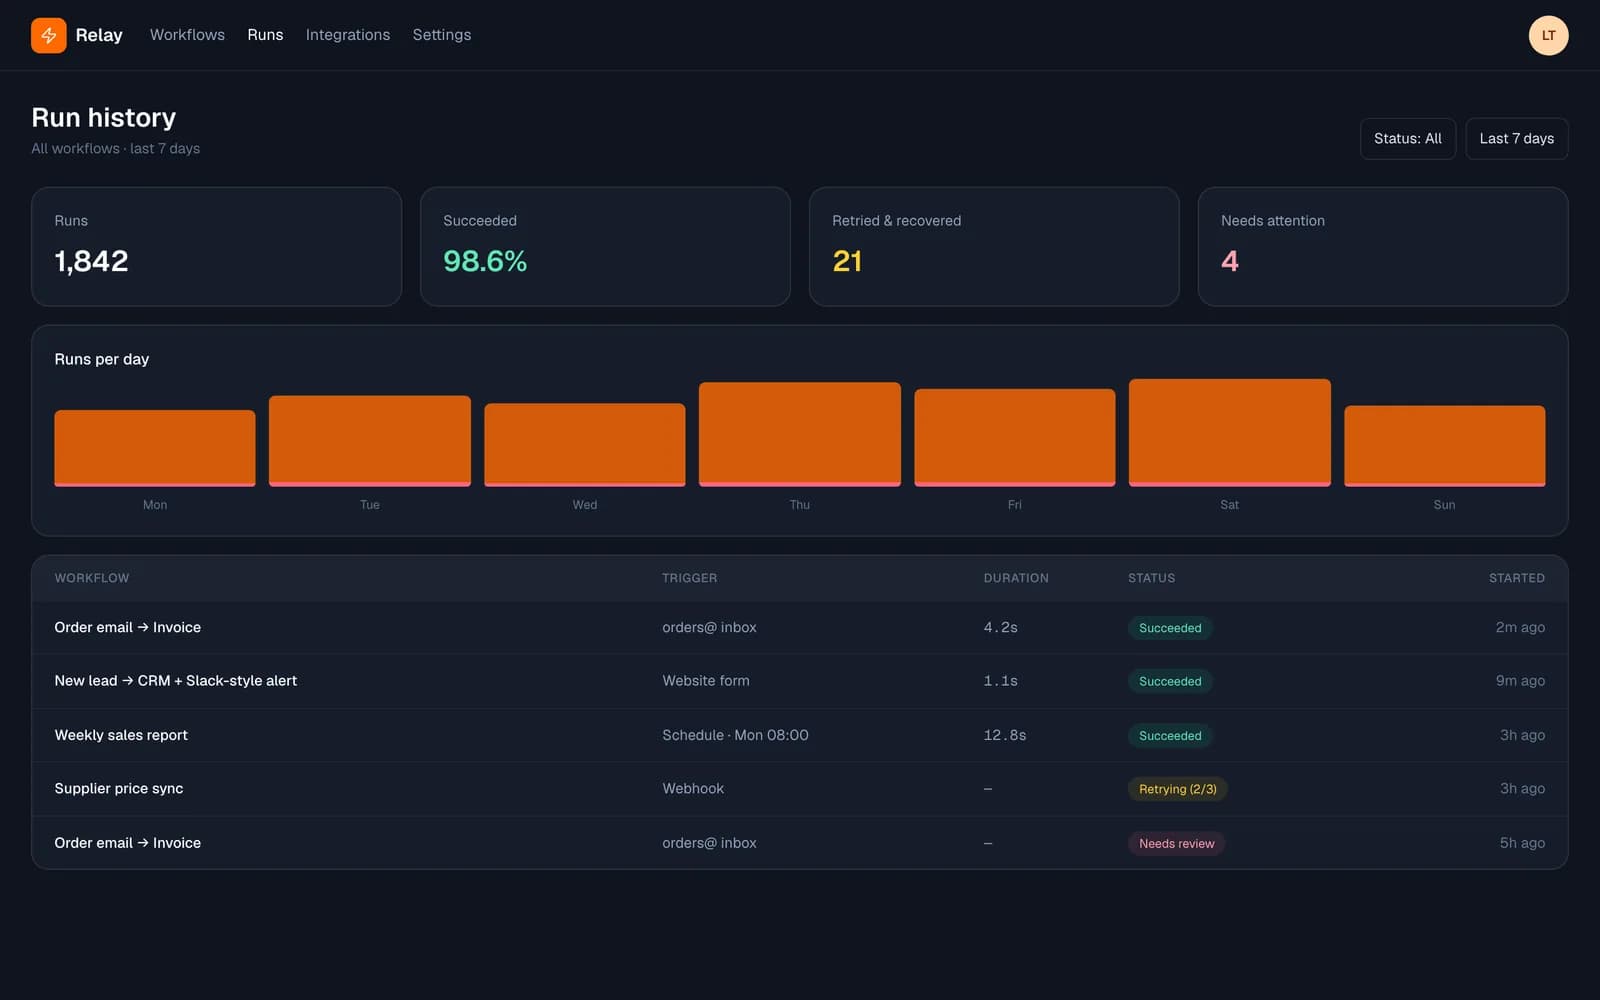
Task: Click the 1.1s duration value
Action: pos(1000,681)
